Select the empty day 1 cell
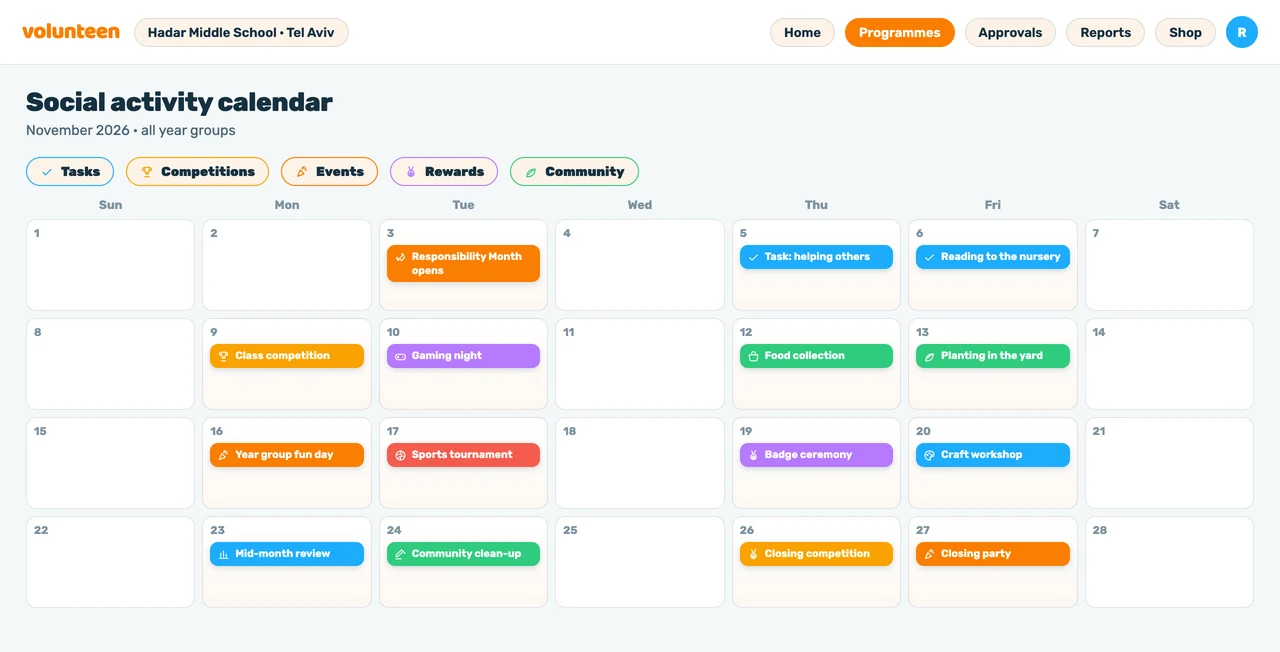1280x652 pixels. pos(111,265)
